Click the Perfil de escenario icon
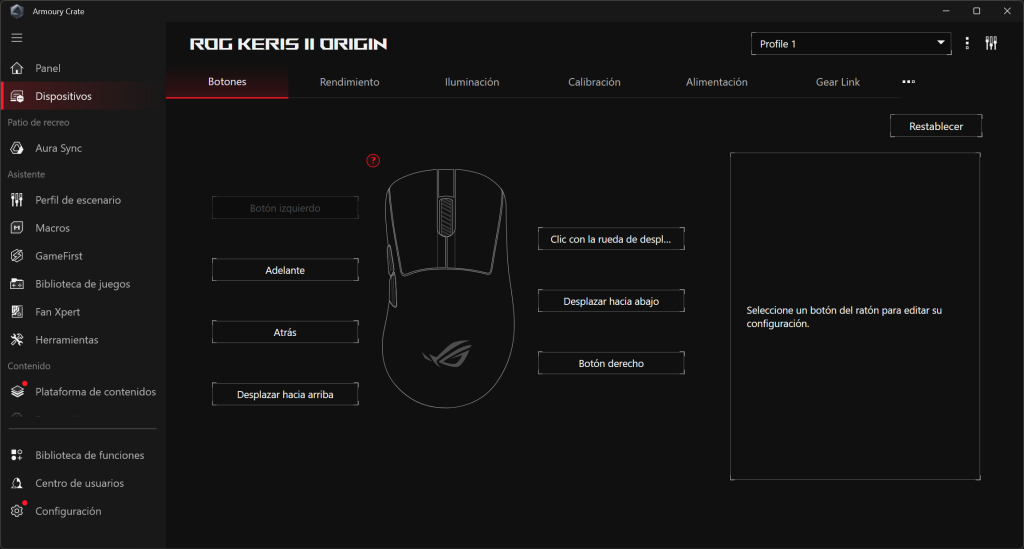 [x=17, y=200]
